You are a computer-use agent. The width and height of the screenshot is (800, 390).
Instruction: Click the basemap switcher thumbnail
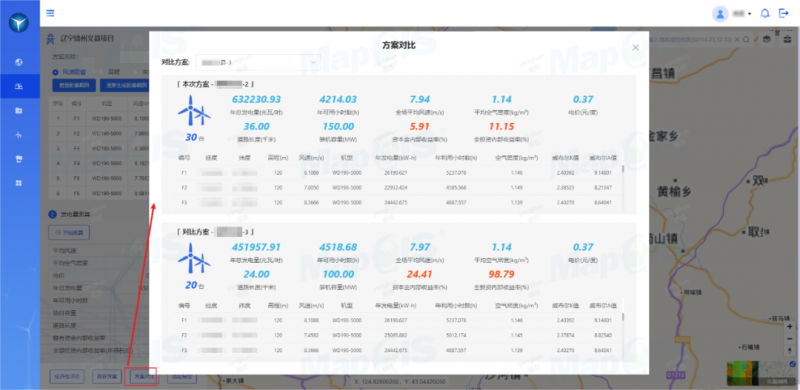[761, 373]
